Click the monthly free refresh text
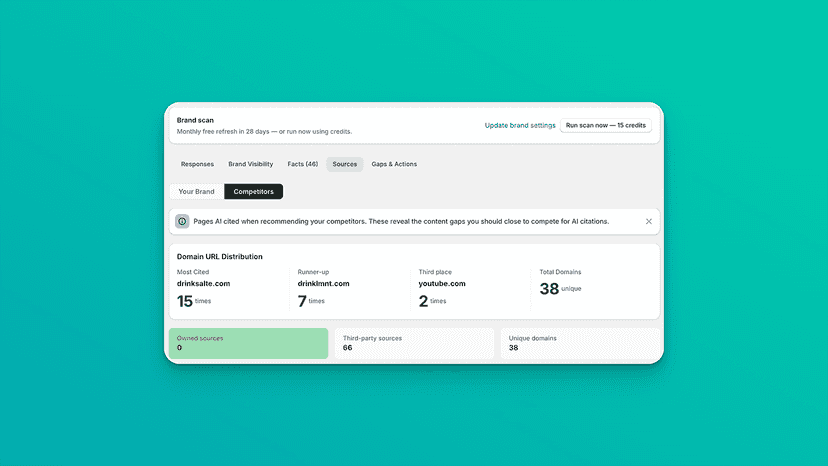The height and width of the screenshot is (466, 828). point(264,132)
